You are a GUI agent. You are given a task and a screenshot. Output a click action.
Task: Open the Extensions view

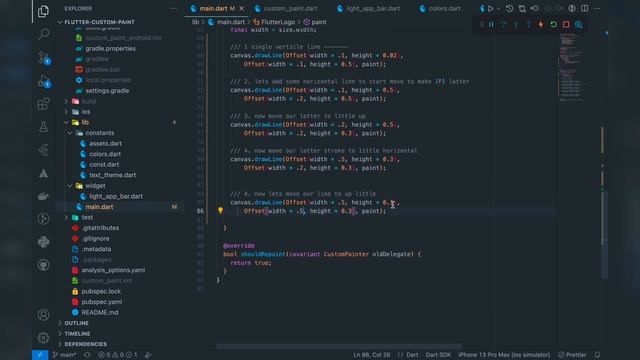pos(43,104)
